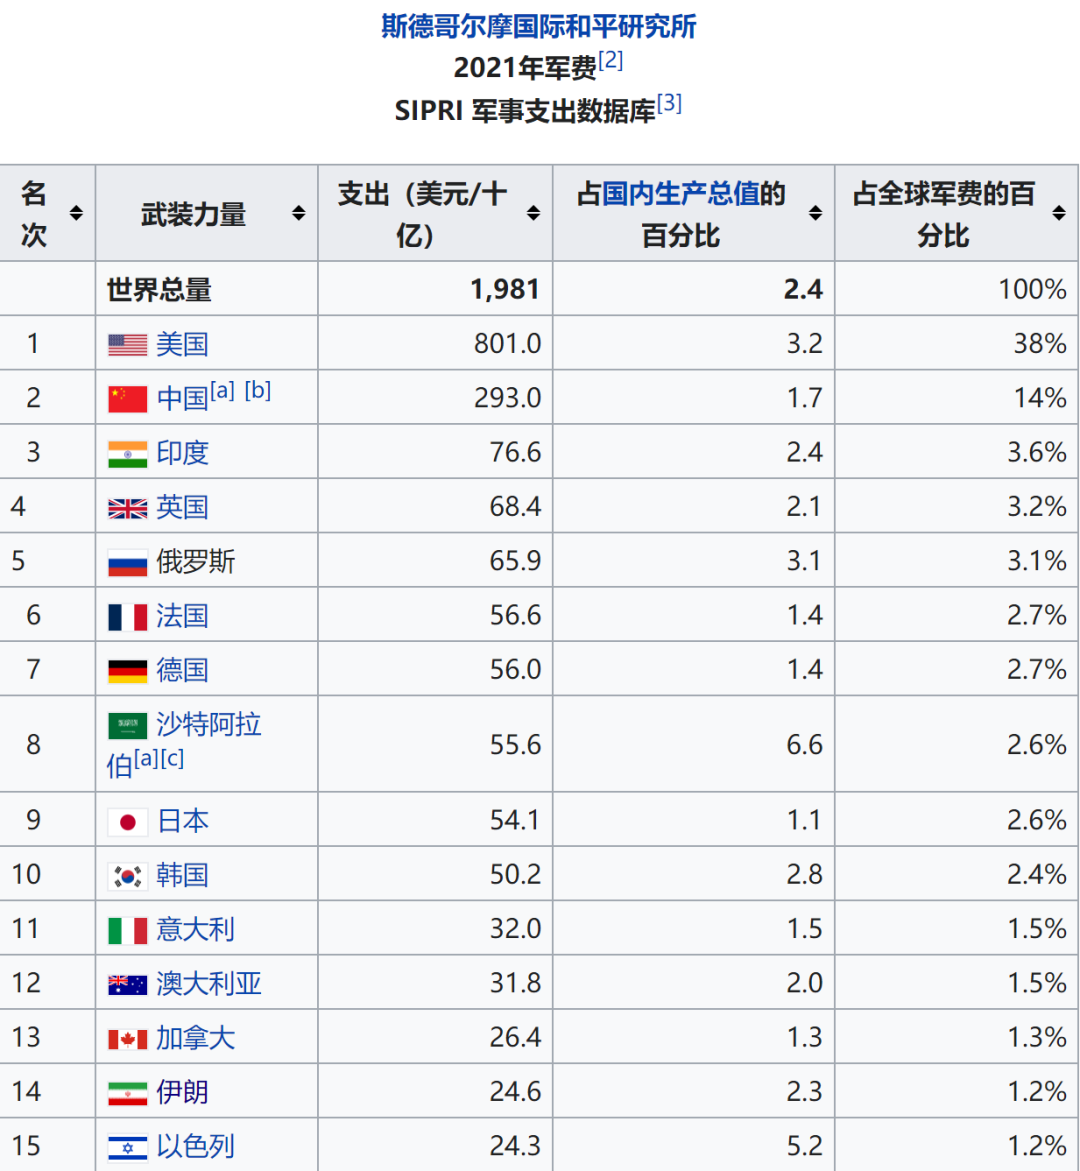Screen dimensions: 1080x1171
Task: Click the United Kingdom flag icon
Action: tap(128, 509)
